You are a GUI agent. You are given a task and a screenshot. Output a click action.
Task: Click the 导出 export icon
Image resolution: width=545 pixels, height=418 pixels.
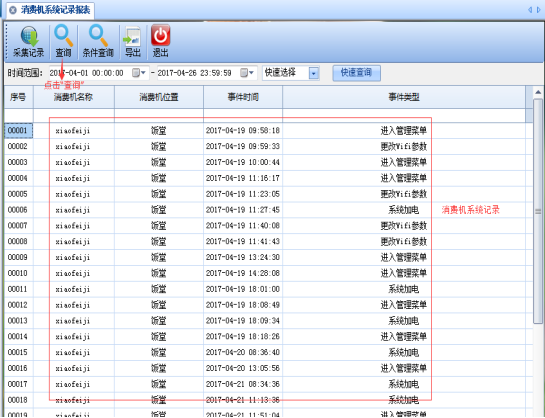click(x=133, y=42)
